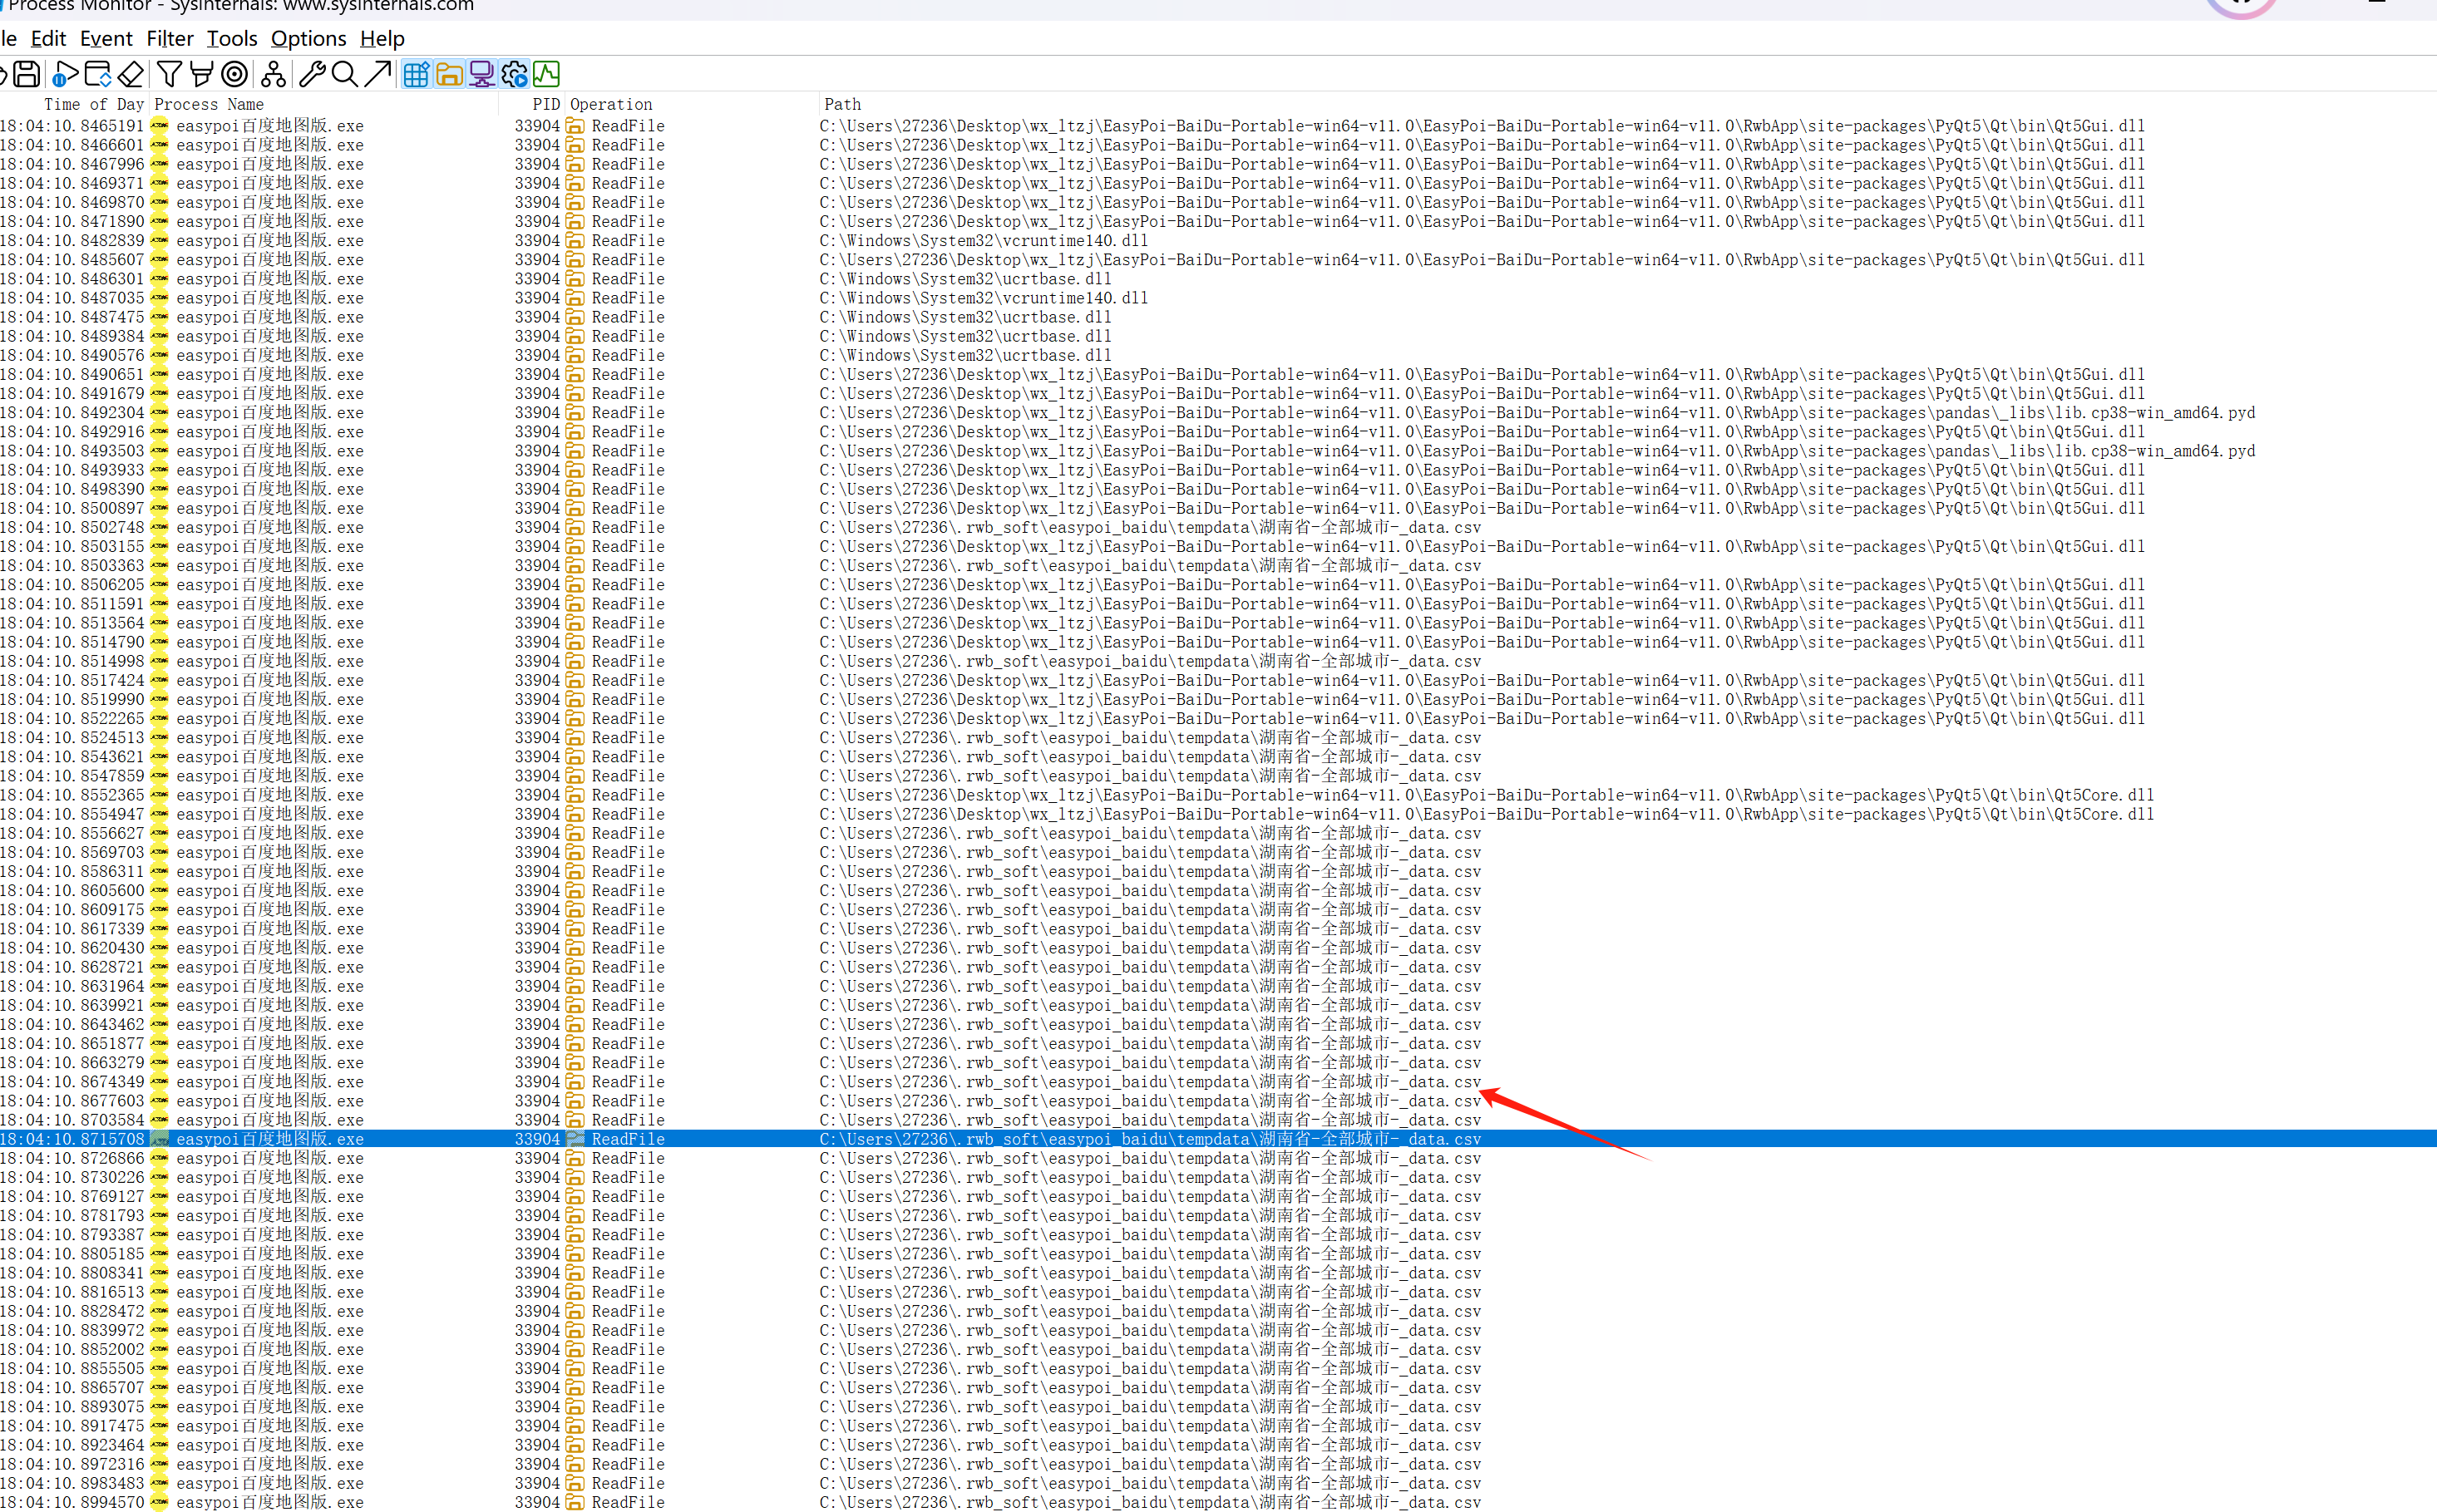Toggle Show Network Activity icon

(x=482, y=74)
